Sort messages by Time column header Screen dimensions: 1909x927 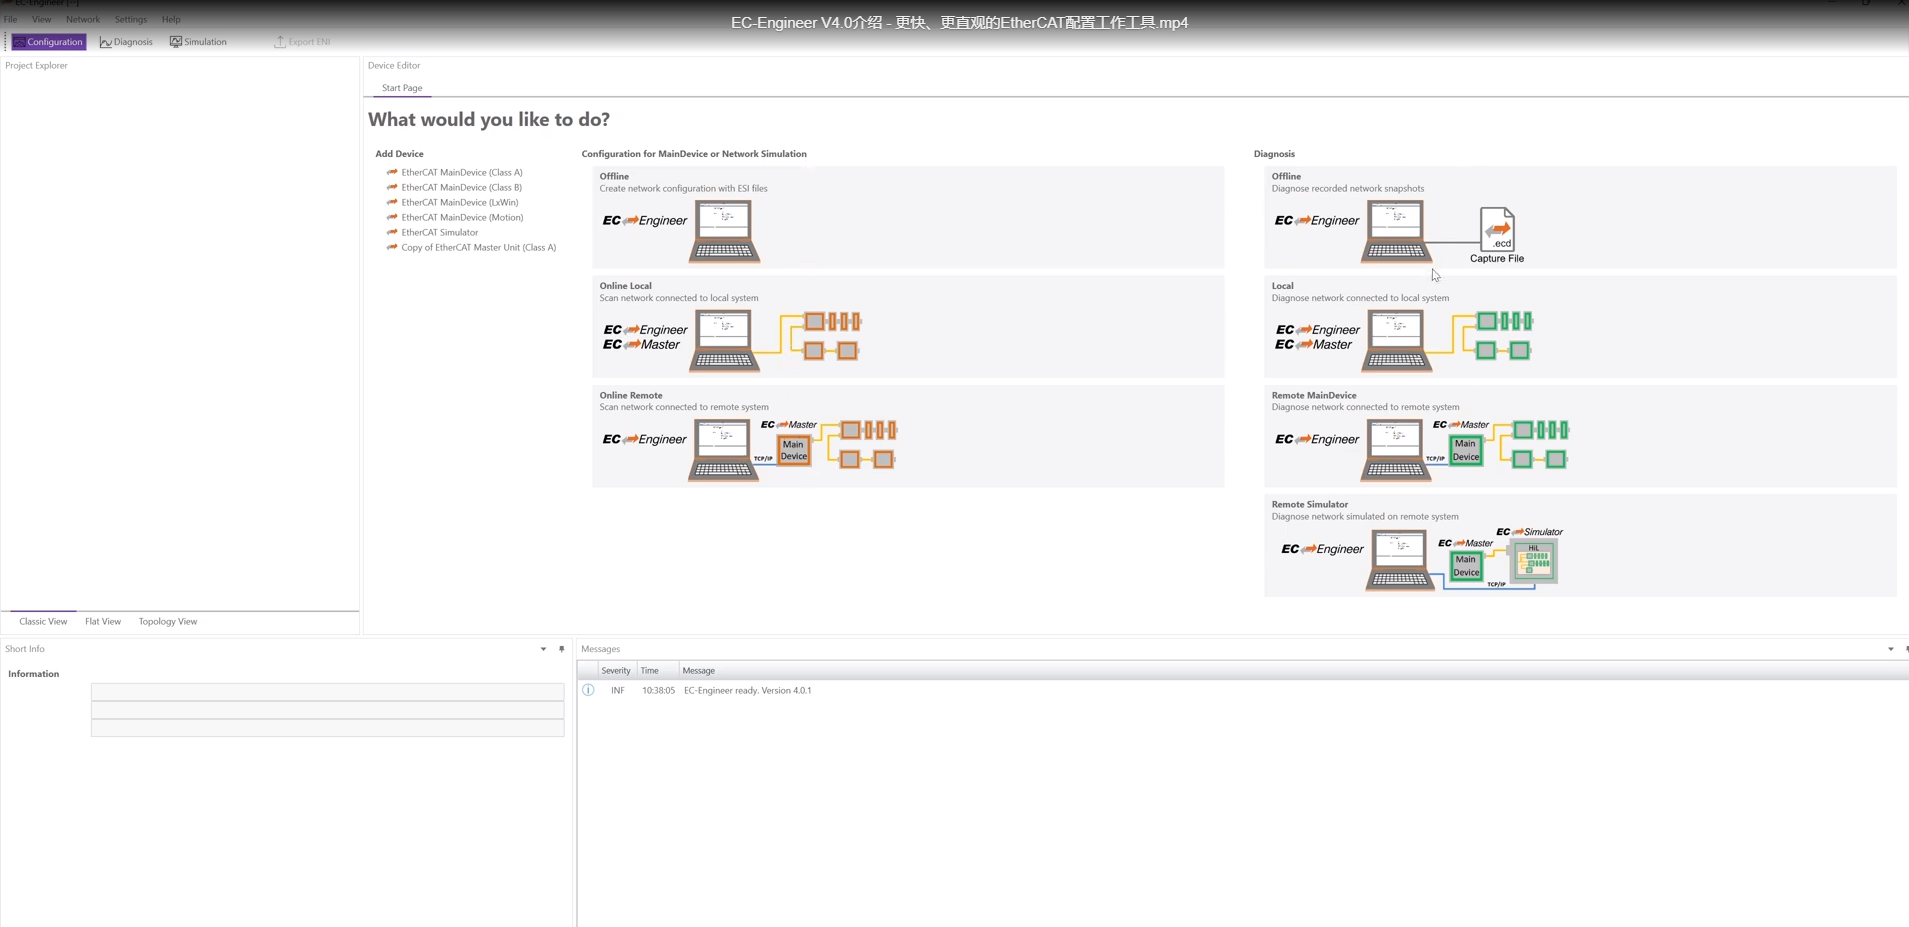tap(657, 671)
